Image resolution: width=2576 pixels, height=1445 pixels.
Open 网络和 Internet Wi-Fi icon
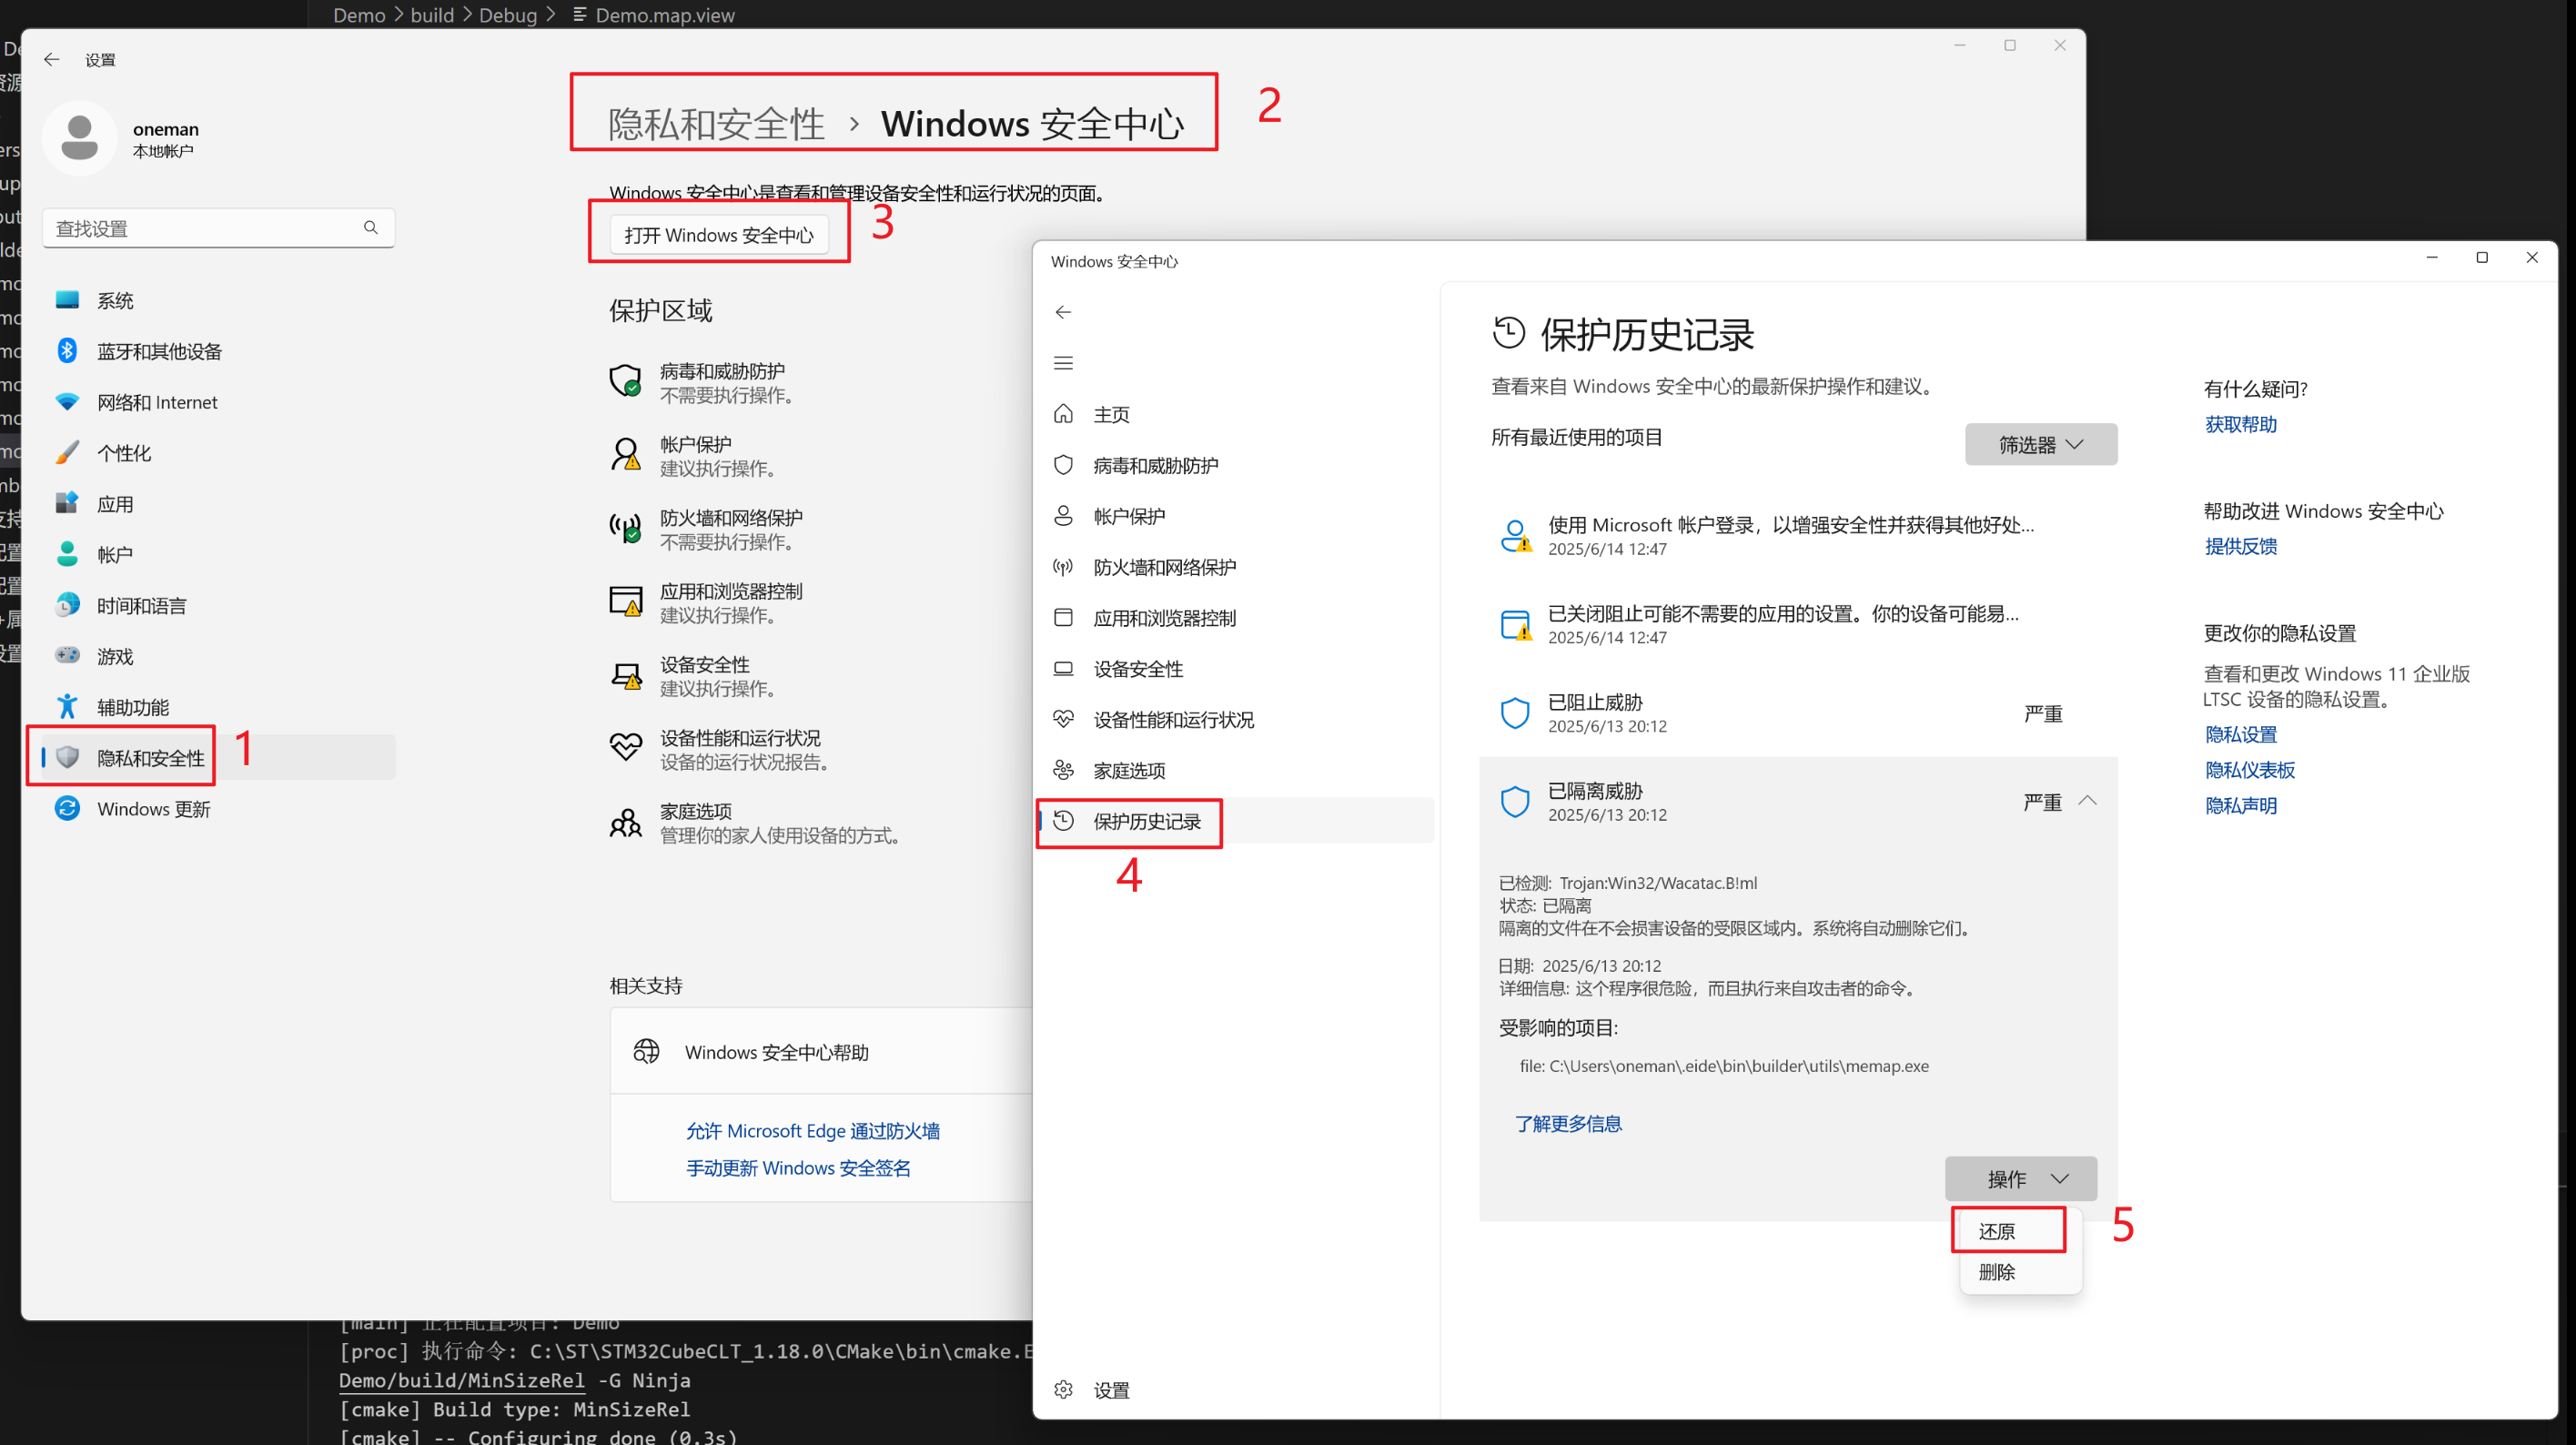tap(67, 402)
